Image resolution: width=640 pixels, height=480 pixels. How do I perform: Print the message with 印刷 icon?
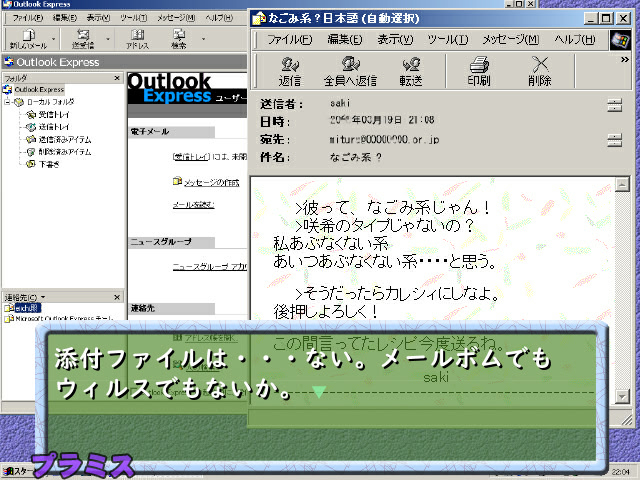(479, 69)
